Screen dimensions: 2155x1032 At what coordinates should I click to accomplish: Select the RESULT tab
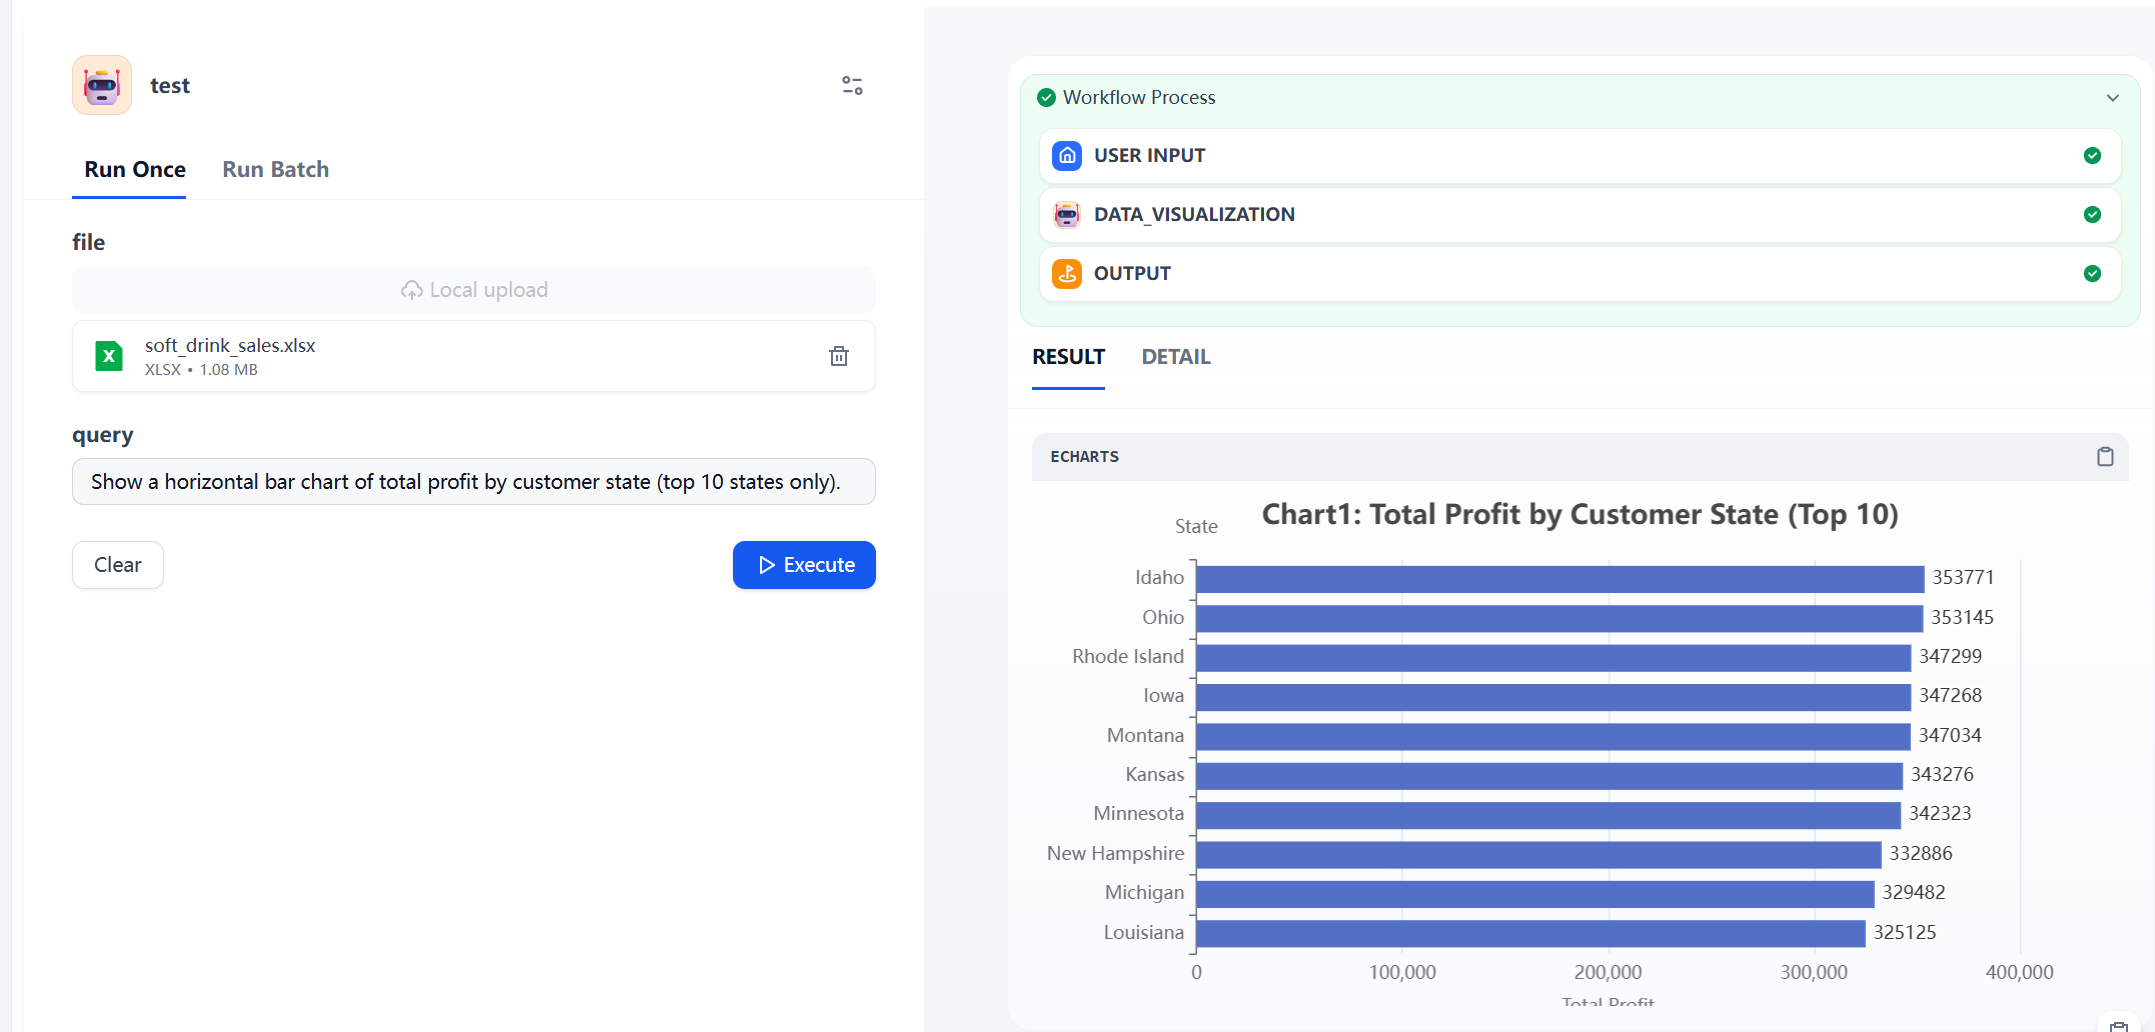click(x=1068, y=357)
